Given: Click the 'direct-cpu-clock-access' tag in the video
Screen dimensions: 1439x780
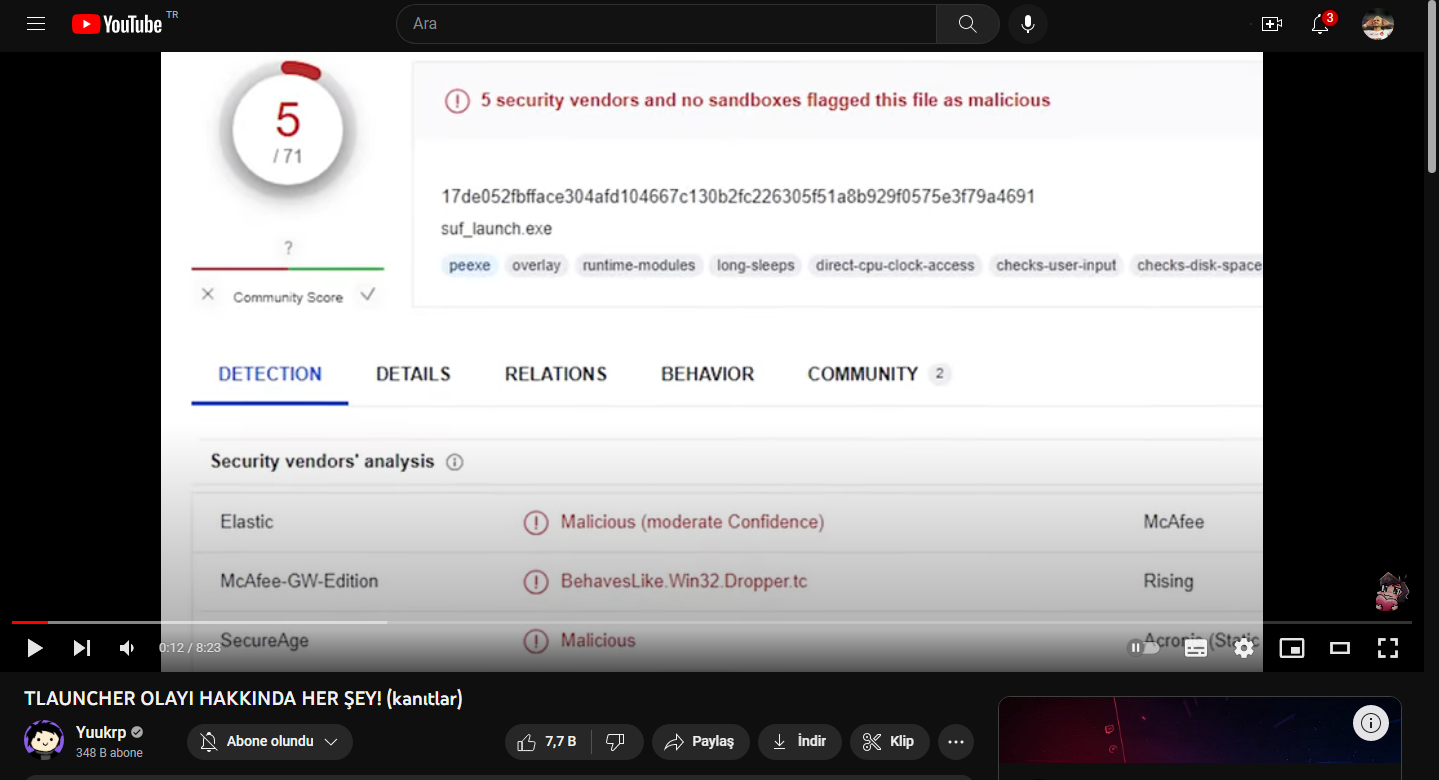Looking at the screenshot, I should pyautogui.click(x=895, y=266).
